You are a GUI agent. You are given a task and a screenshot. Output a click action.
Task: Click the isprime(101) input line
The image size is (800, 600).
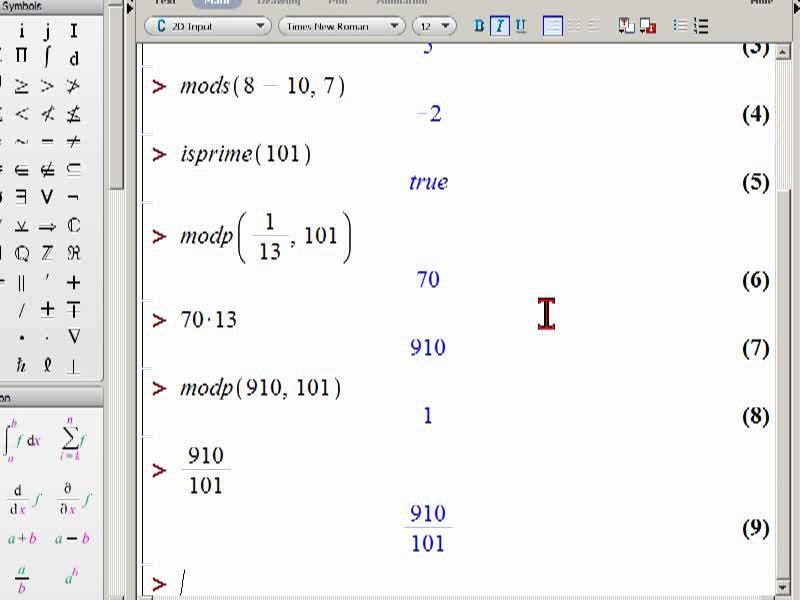[x=245, y=154]
